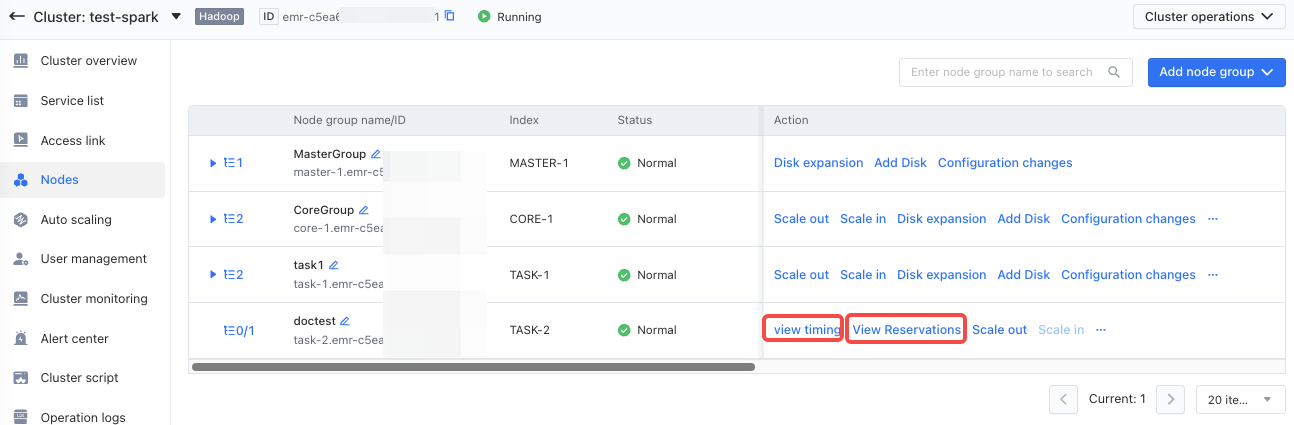
Task: Click Disk expansion for CoreGroup
Action: click(941, 219)
